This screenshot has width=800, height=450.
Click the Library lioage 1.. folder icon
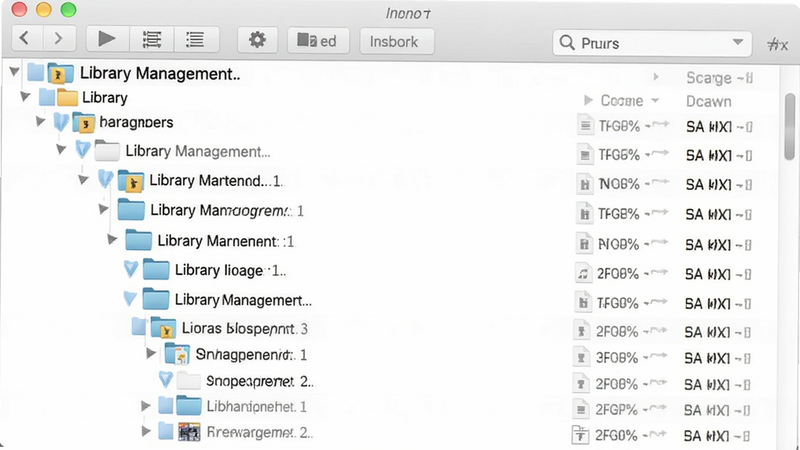point(156,269)
